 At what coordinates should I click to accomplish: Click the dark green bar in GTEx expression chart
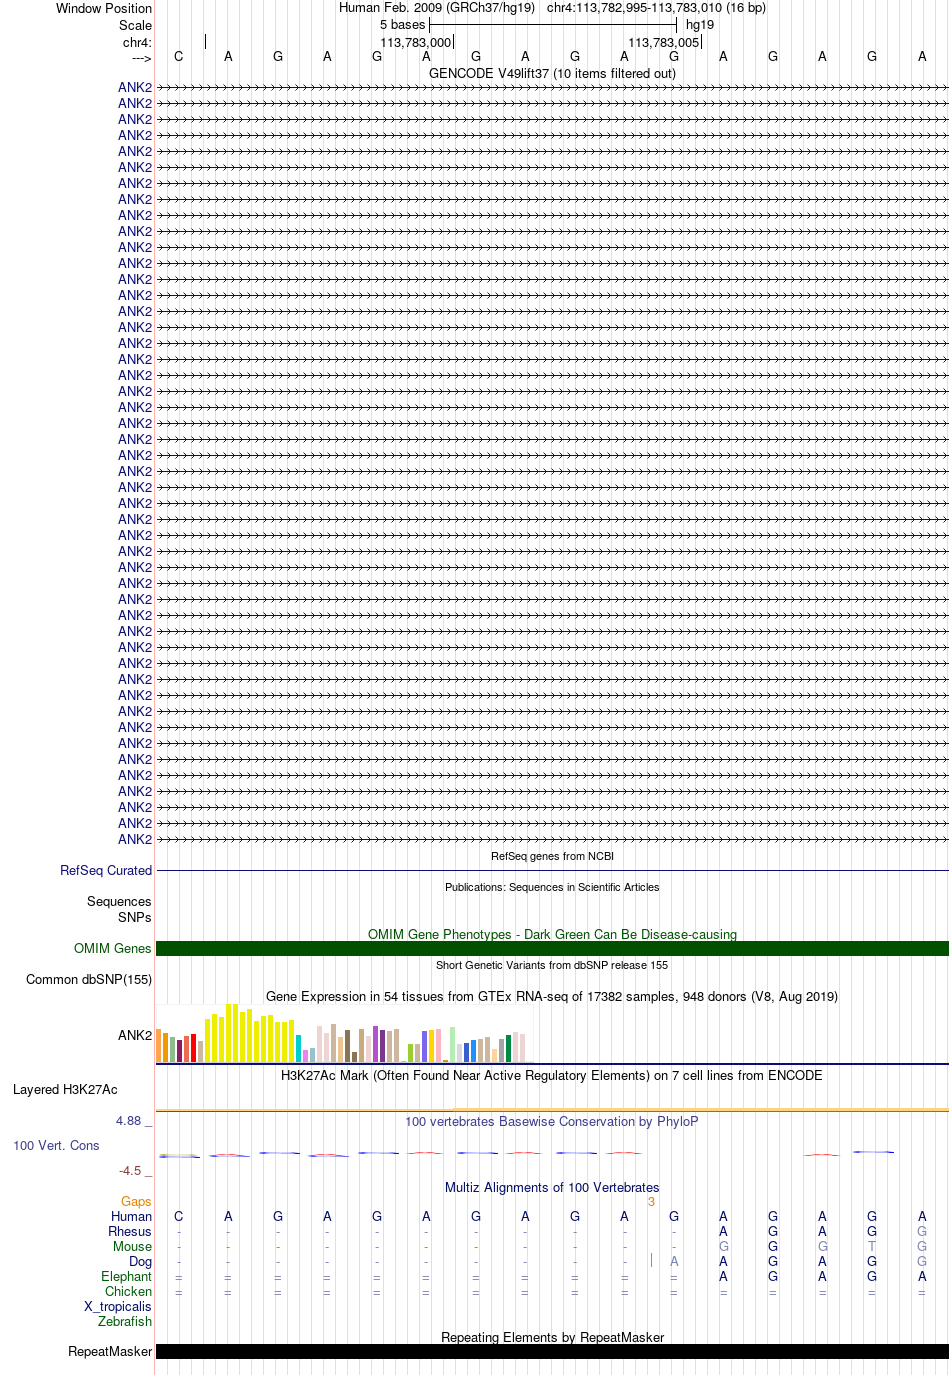click(509, 1048)
